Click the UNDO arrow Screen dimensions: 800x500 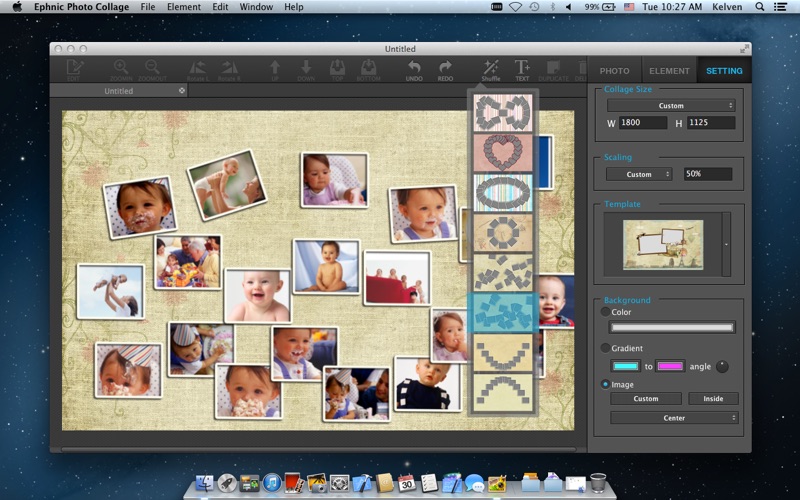click(x=414, y=70)
